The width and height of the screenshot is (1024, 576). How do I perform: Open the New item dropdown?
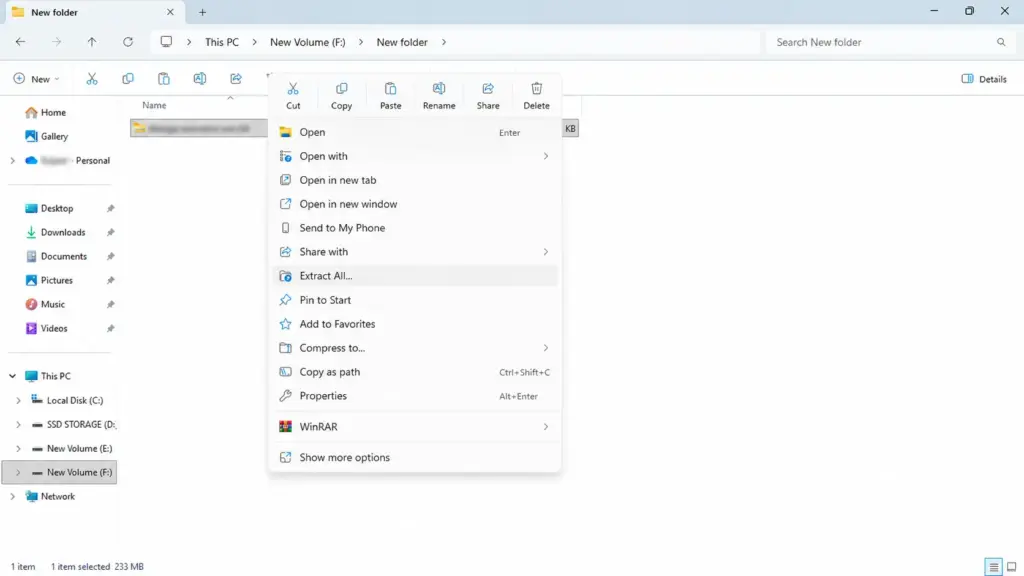point(37,79)
